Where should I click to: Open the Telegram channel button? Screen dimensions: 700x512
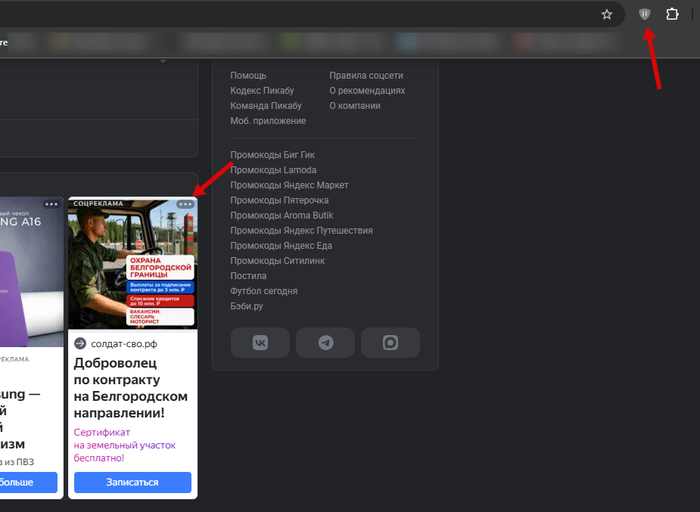[x=325, y=343]
